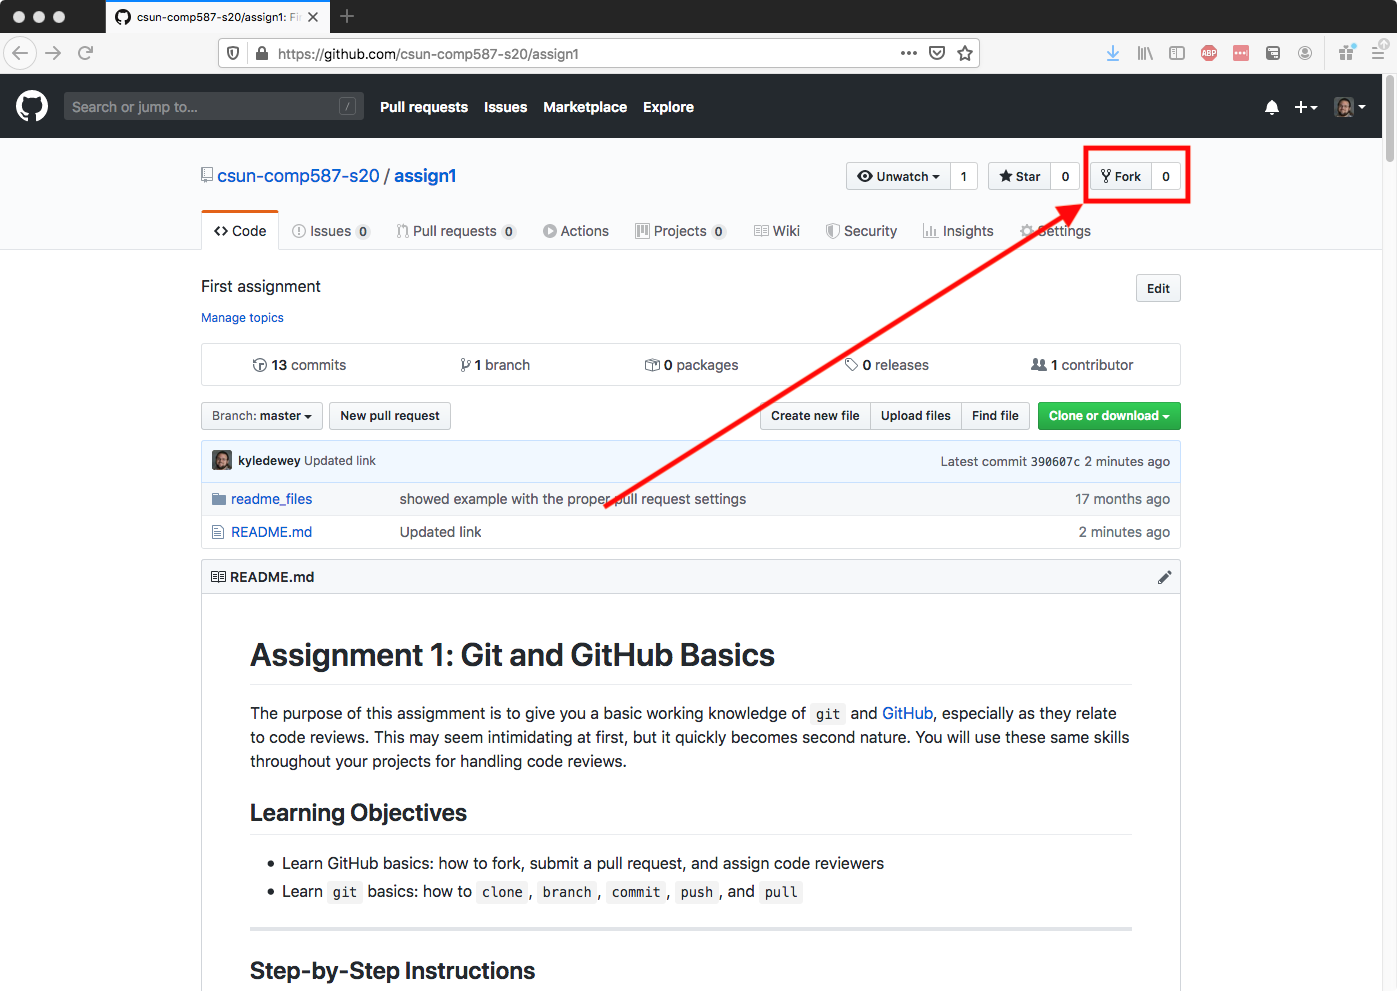
Task: Switch to the repository Pull requests tab
Action: 455,231
